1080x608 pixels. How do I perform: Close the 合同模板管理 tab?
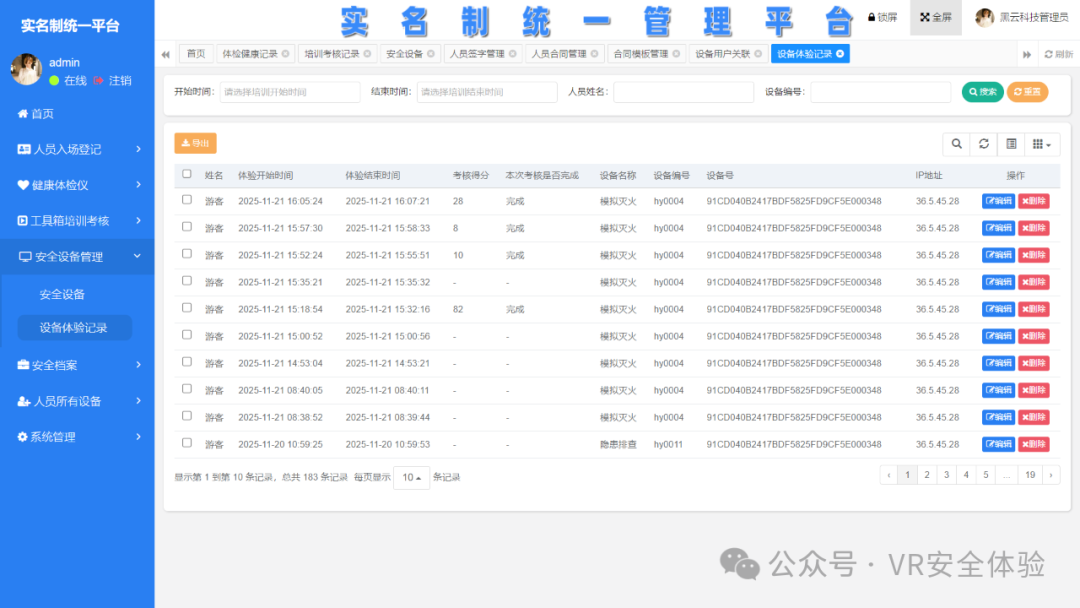coord(676,54)
